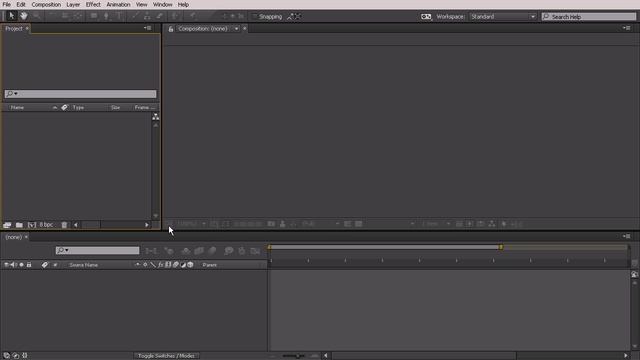Create a new composition from Project panel
Image resolution: width=640 pixels, height=360 pixels.
pyautogui.click(x=32, y=225)
